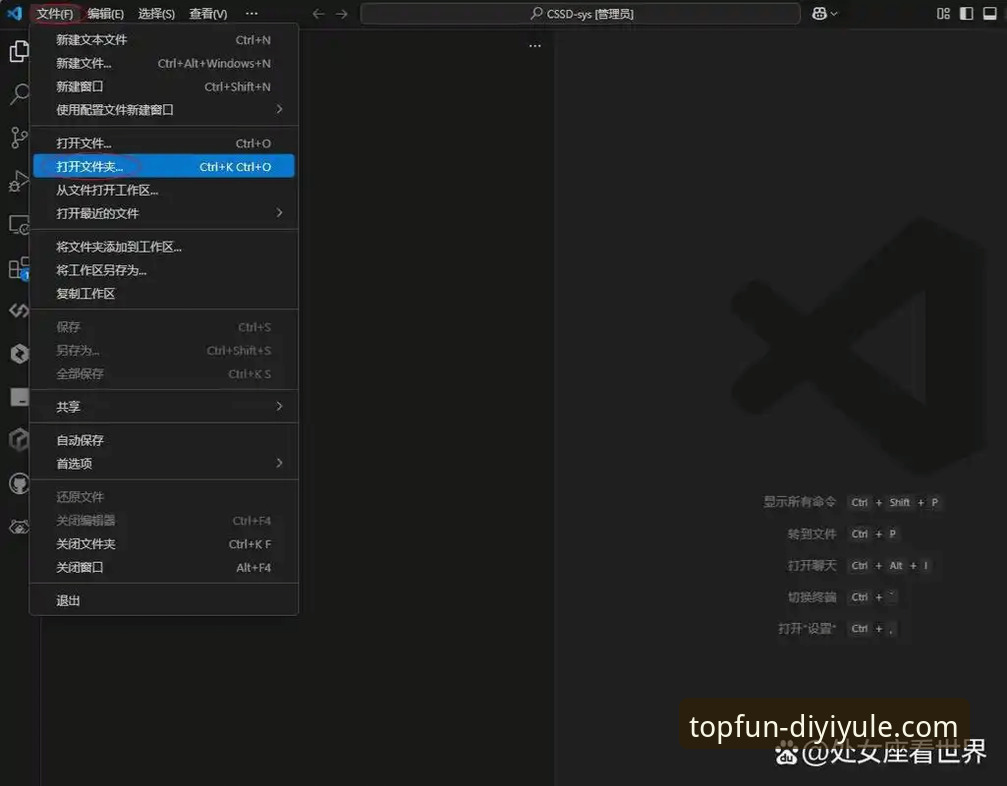Toggle the primary side bar visibility
The height and width of the screenshot is (786, 1007).
coord(966,14)
